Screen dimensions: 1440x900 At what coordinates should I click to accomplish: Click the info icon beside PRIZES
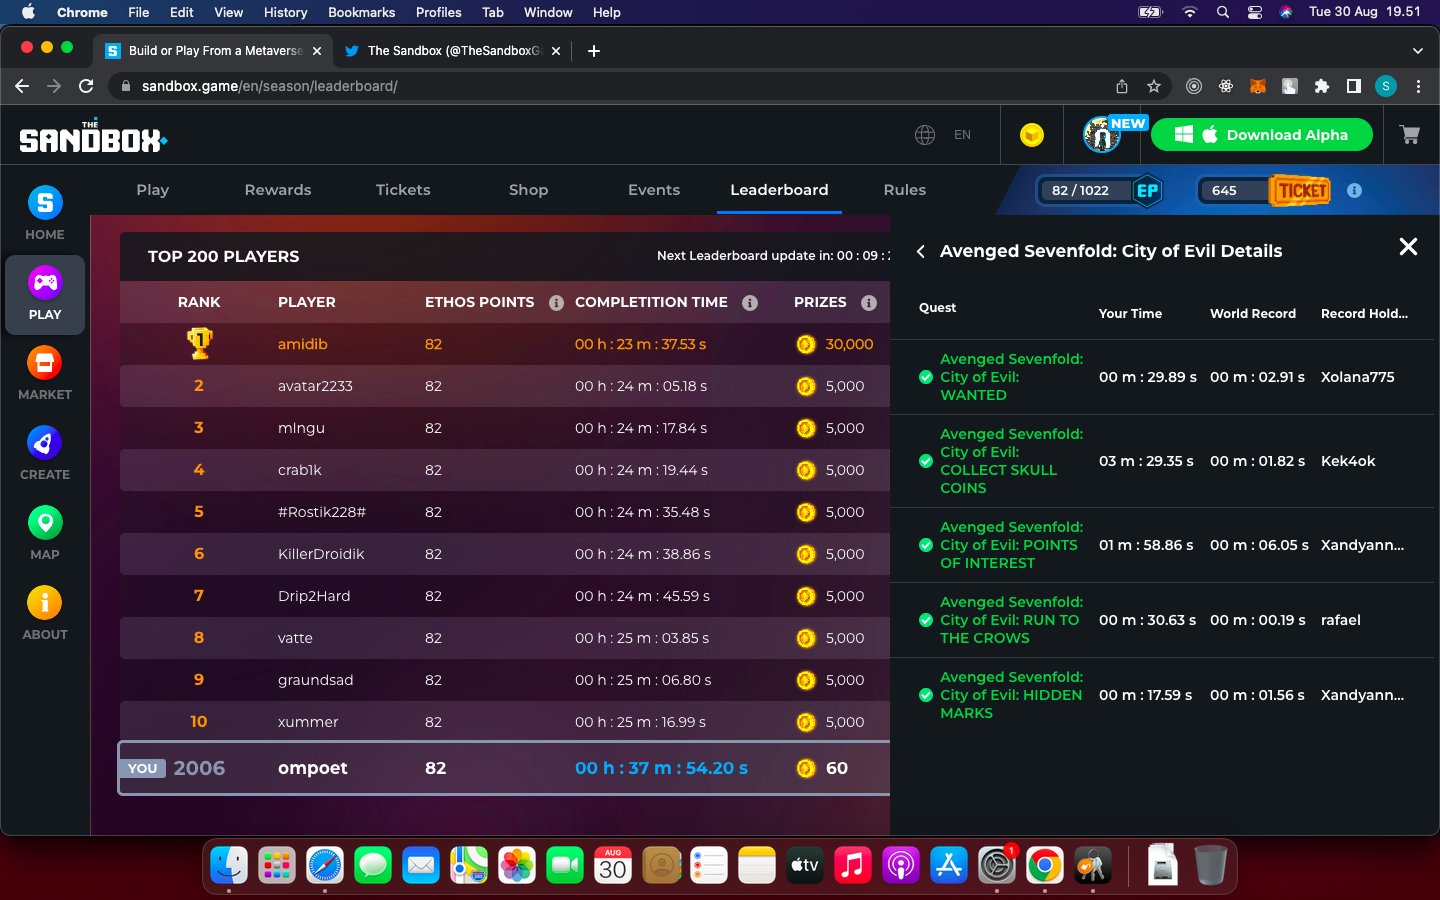tap(869, 302)
